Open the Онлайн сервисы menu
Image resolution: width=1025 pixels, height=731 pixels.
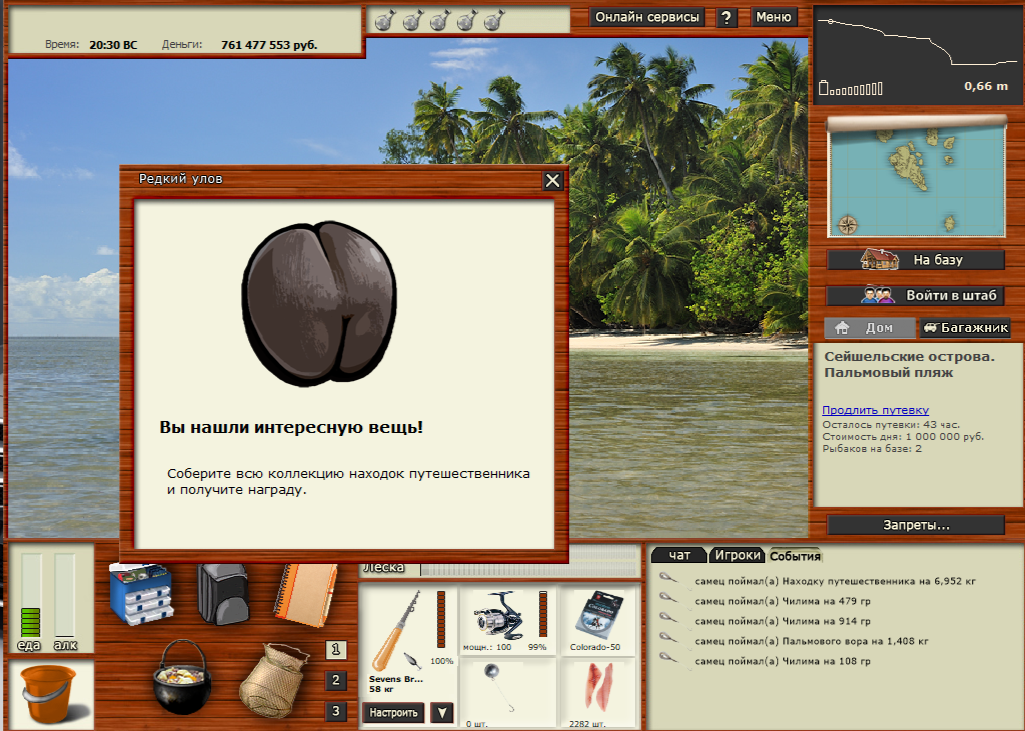(x=647, y=17)
